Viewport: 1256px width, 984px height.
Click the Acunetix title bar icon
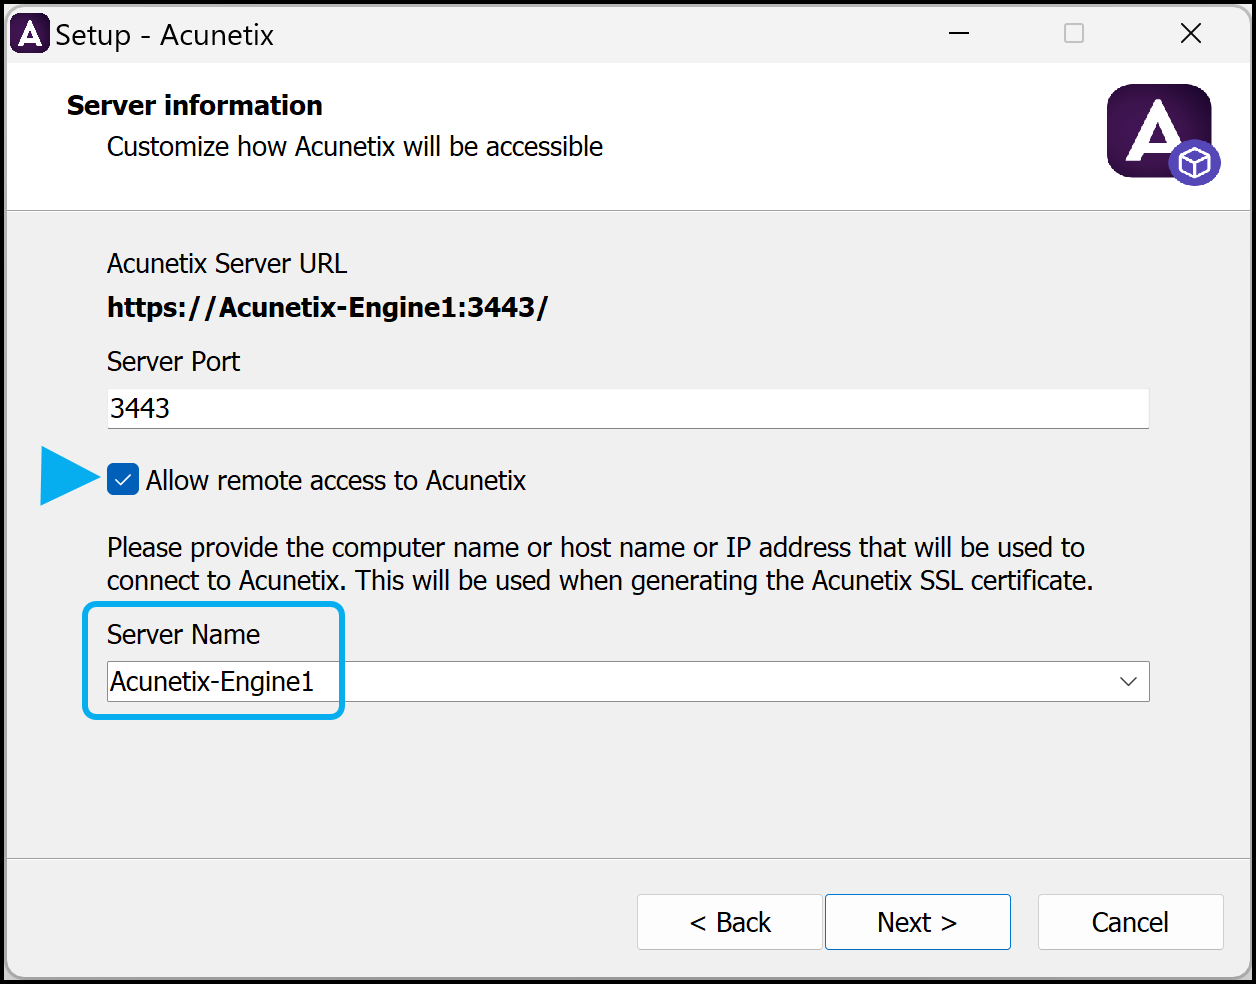click(30, 34)
